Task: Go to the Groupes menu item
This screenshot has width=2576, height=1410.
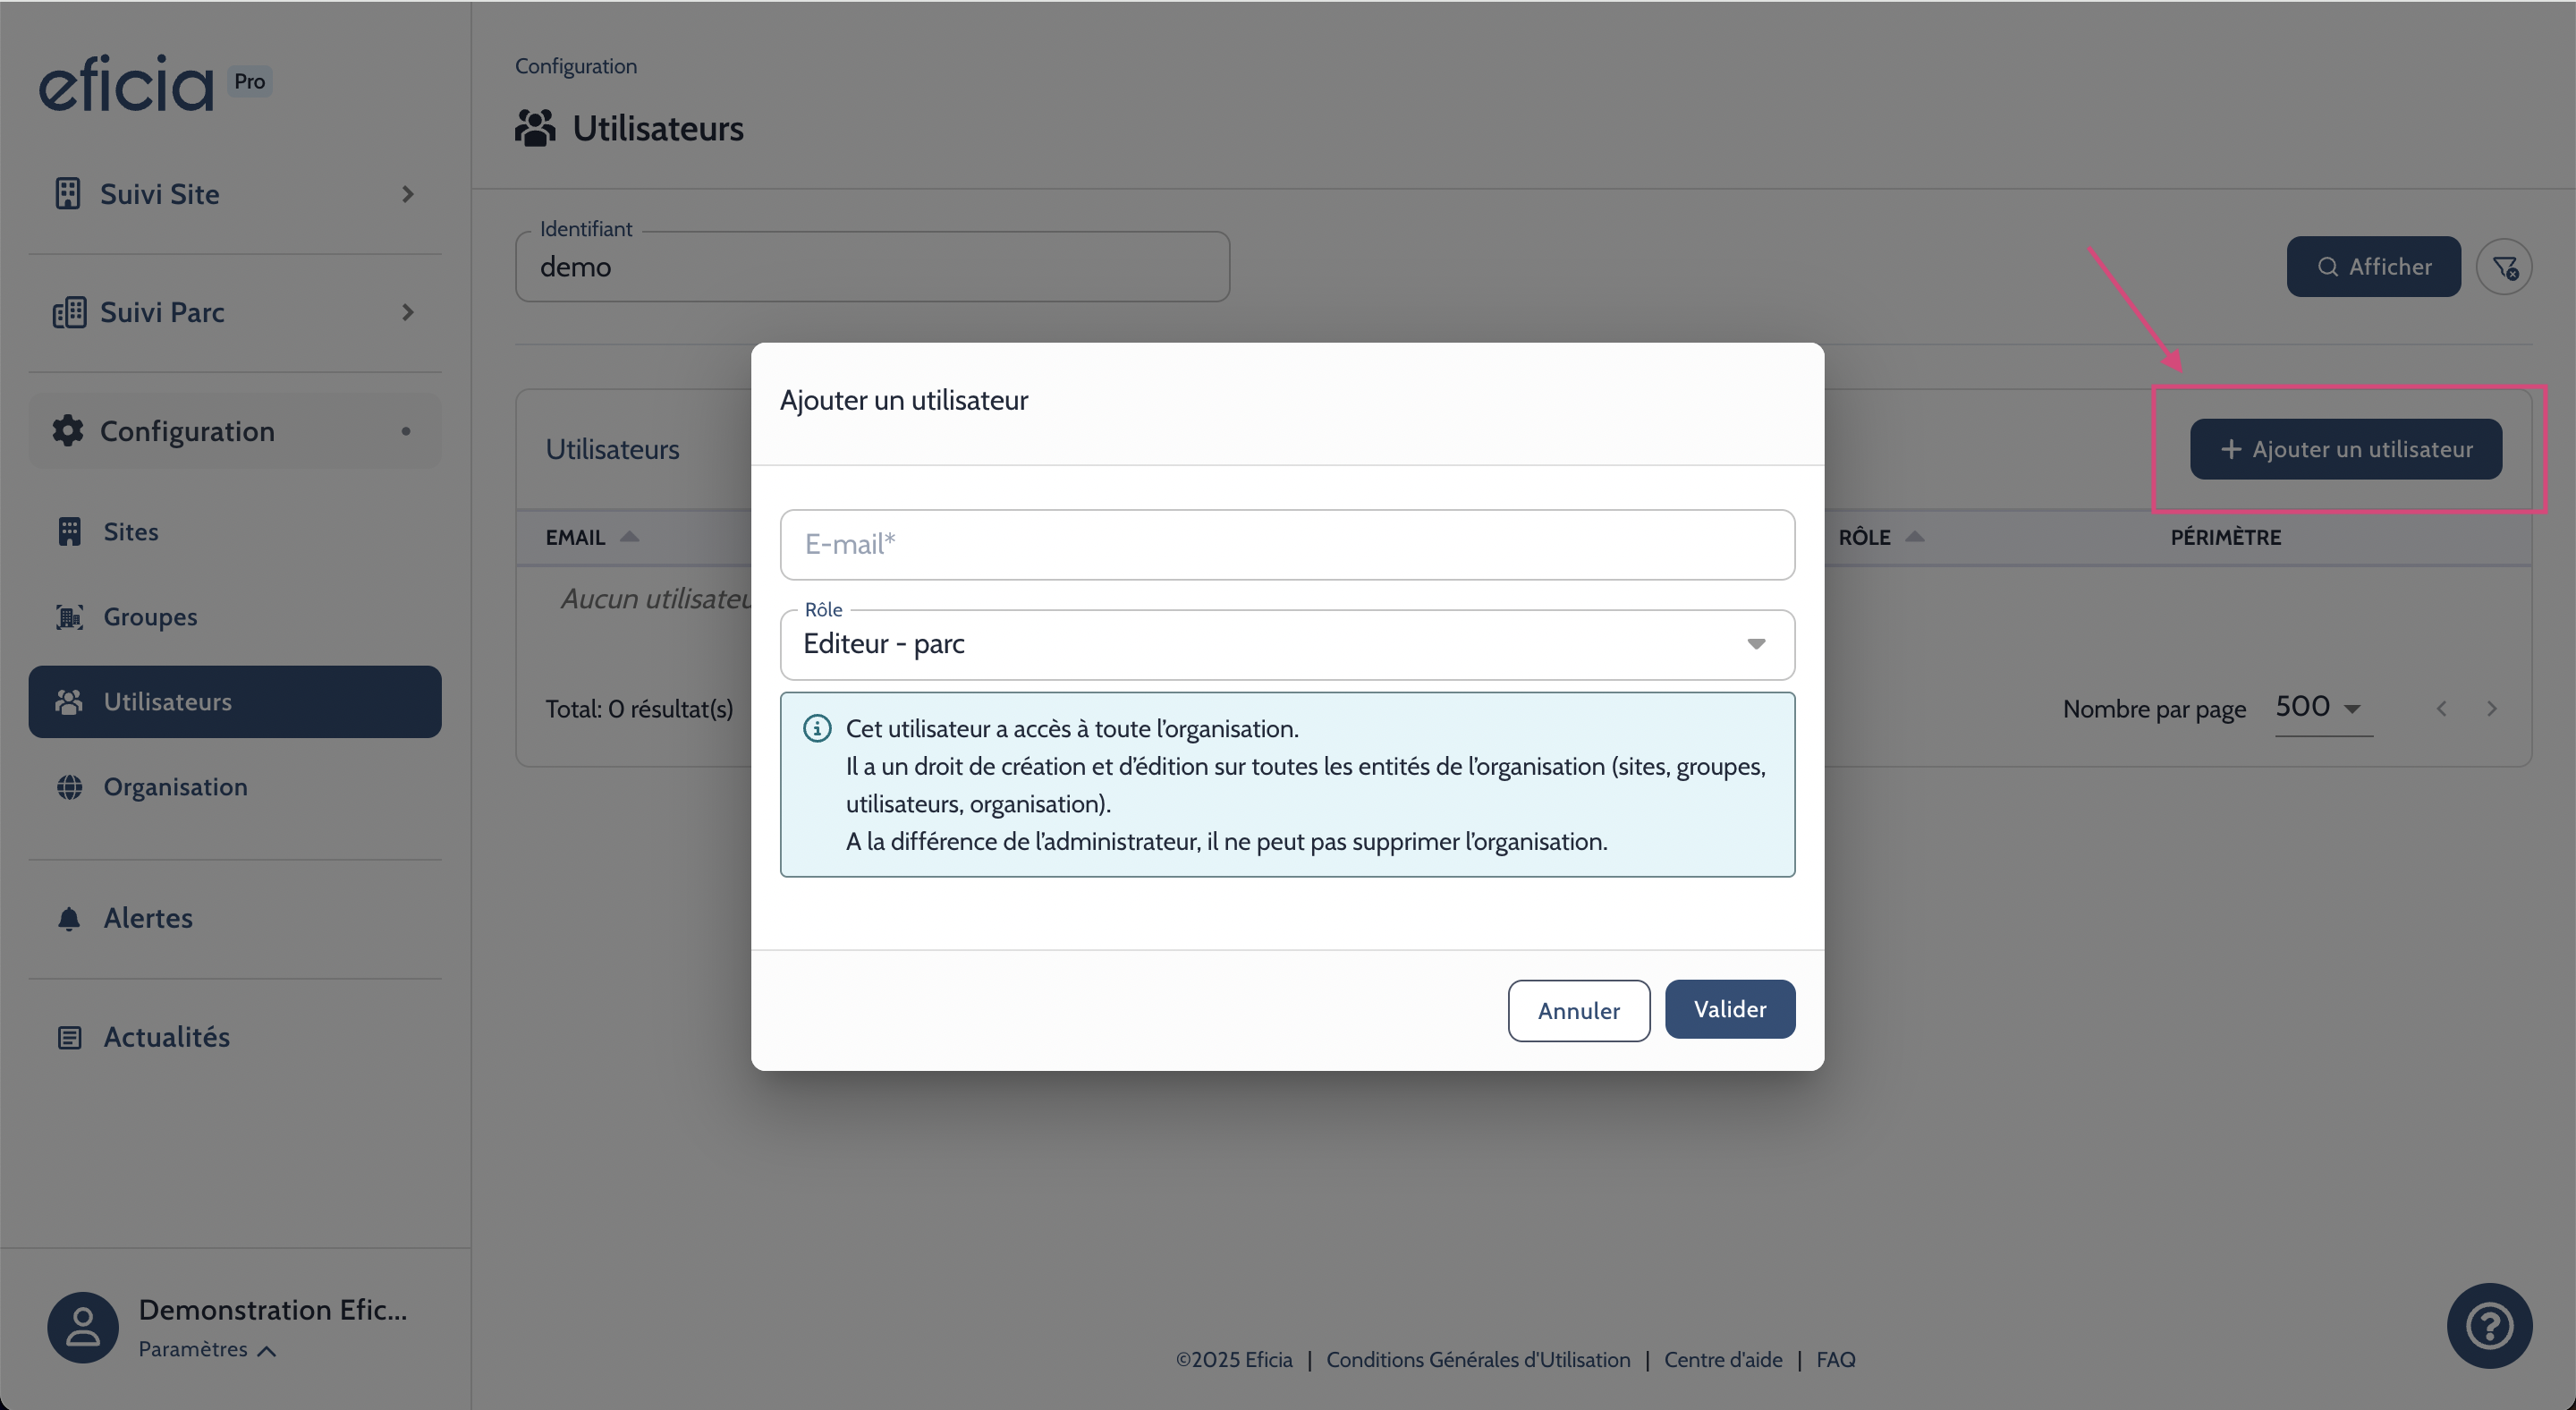Action: (x=150, y=617)
